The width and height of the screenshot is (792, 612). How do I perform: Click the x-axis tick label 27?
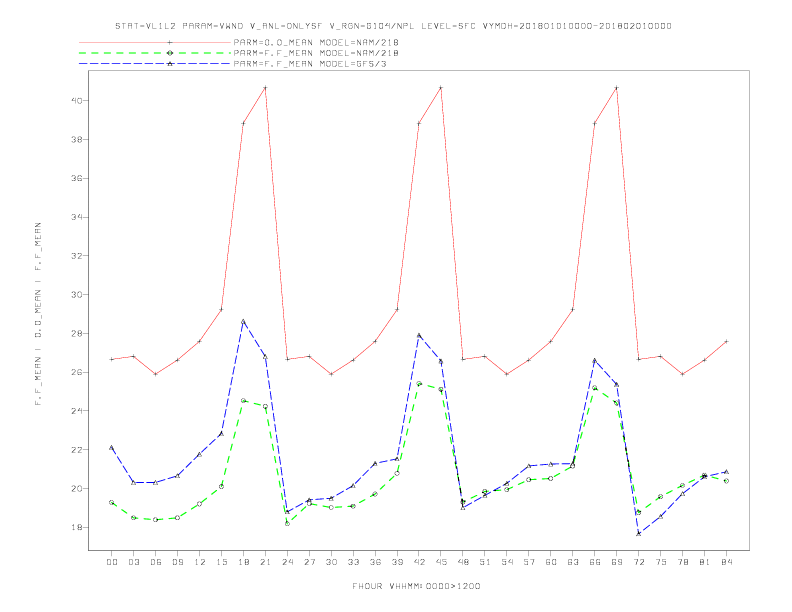[309, 562]
